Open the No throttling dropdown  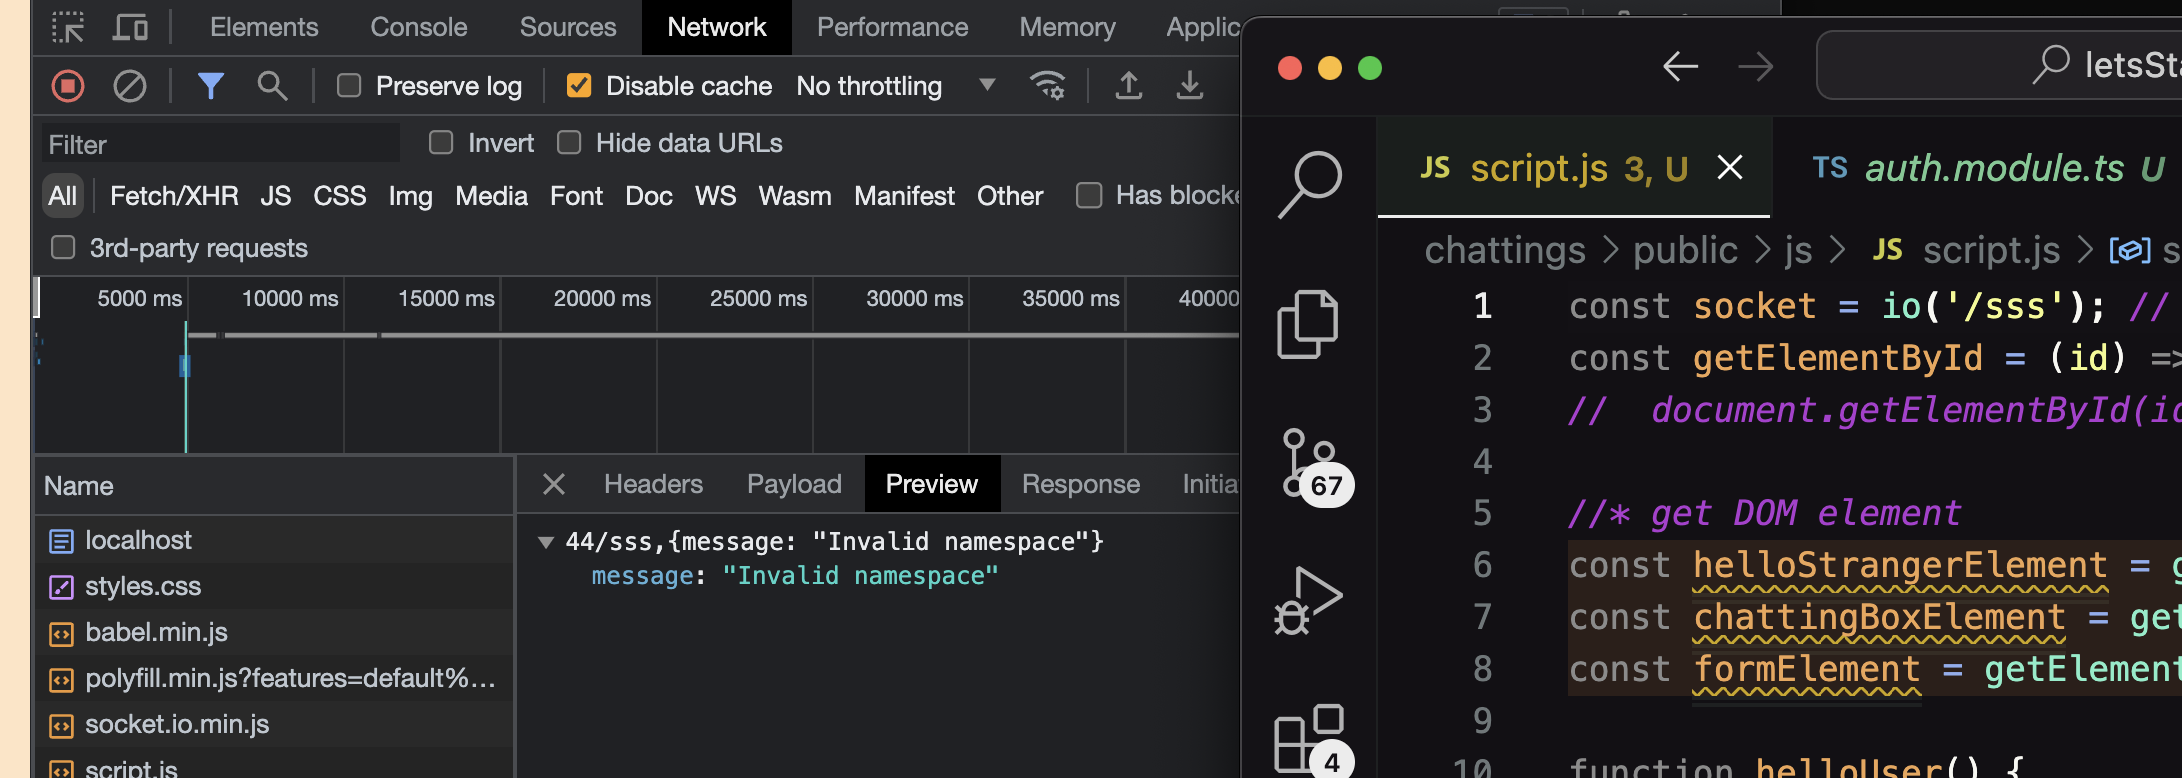895,86
